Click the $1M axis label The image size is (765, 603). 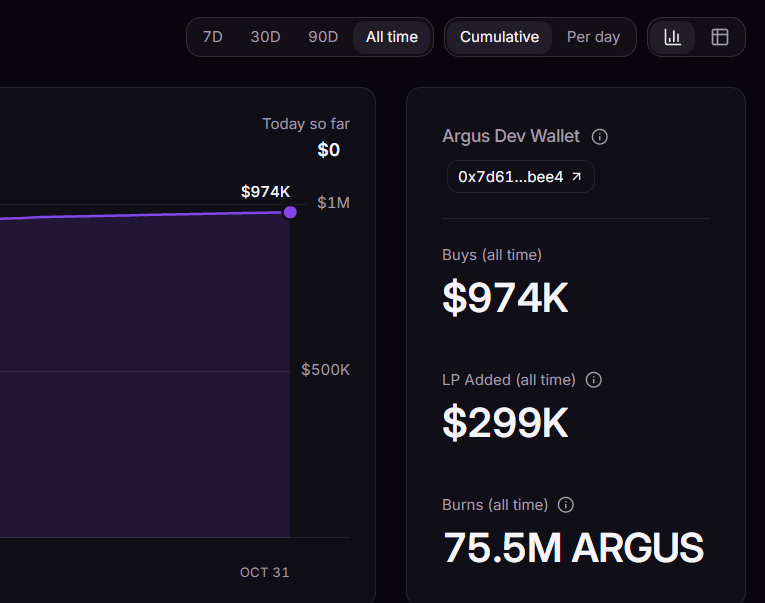click(x=333, y=202)
